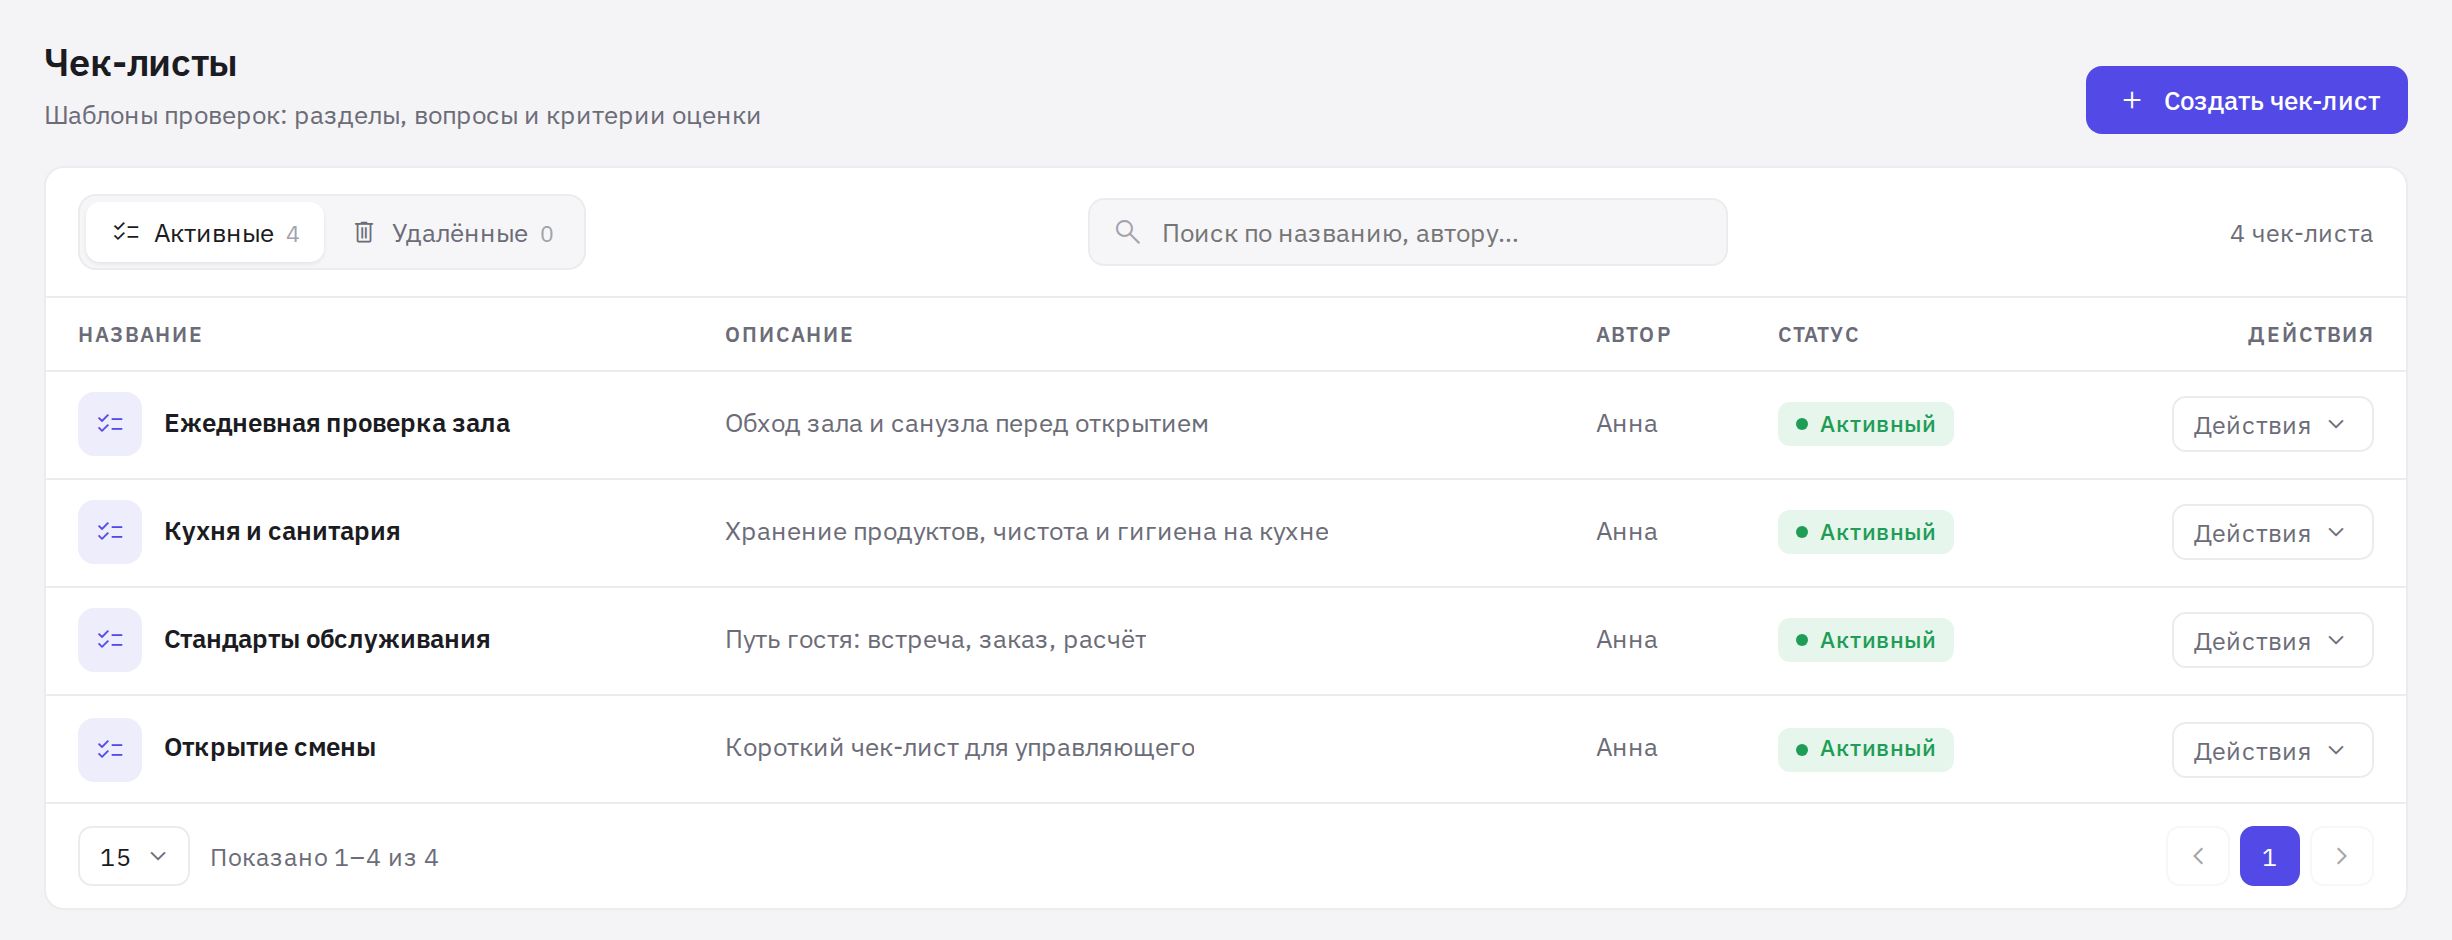Click the Автор column header

coord(1633,335)
